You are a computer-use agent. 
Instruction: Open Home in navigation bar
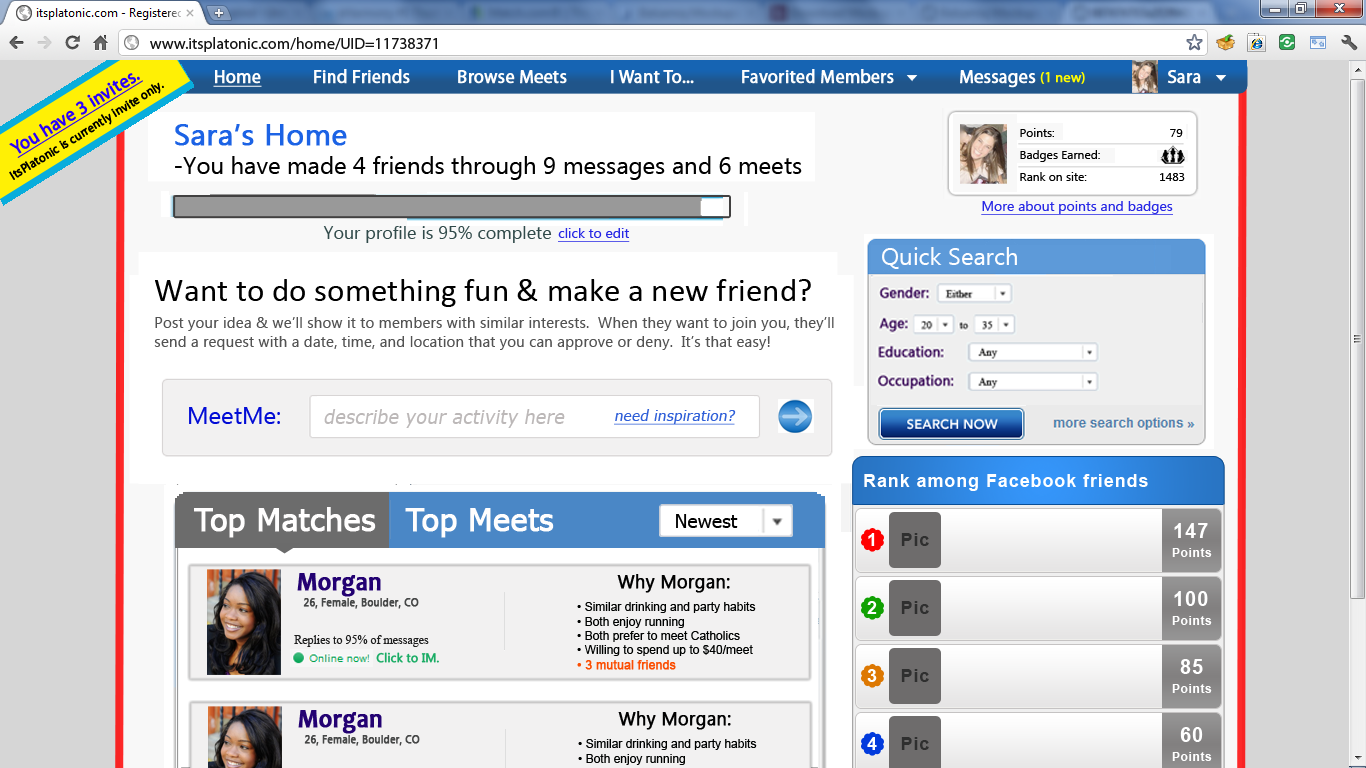click(x=237, y=77)
